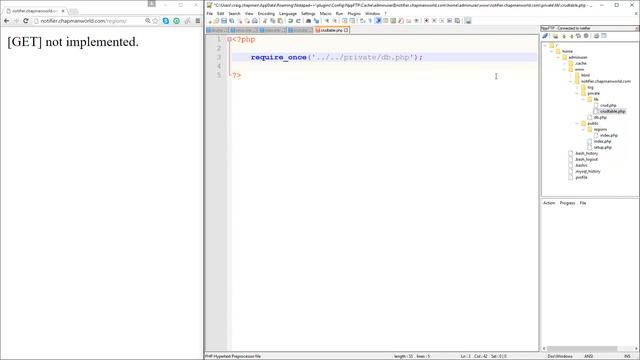
Task: Open the Window menu
Action: click(373, 13)
